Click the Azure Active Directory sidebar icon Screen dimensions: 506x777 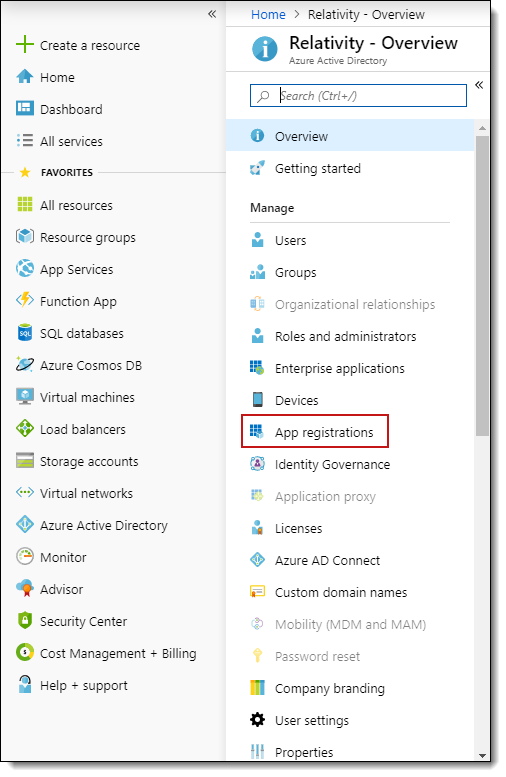(x=25, y=524)
